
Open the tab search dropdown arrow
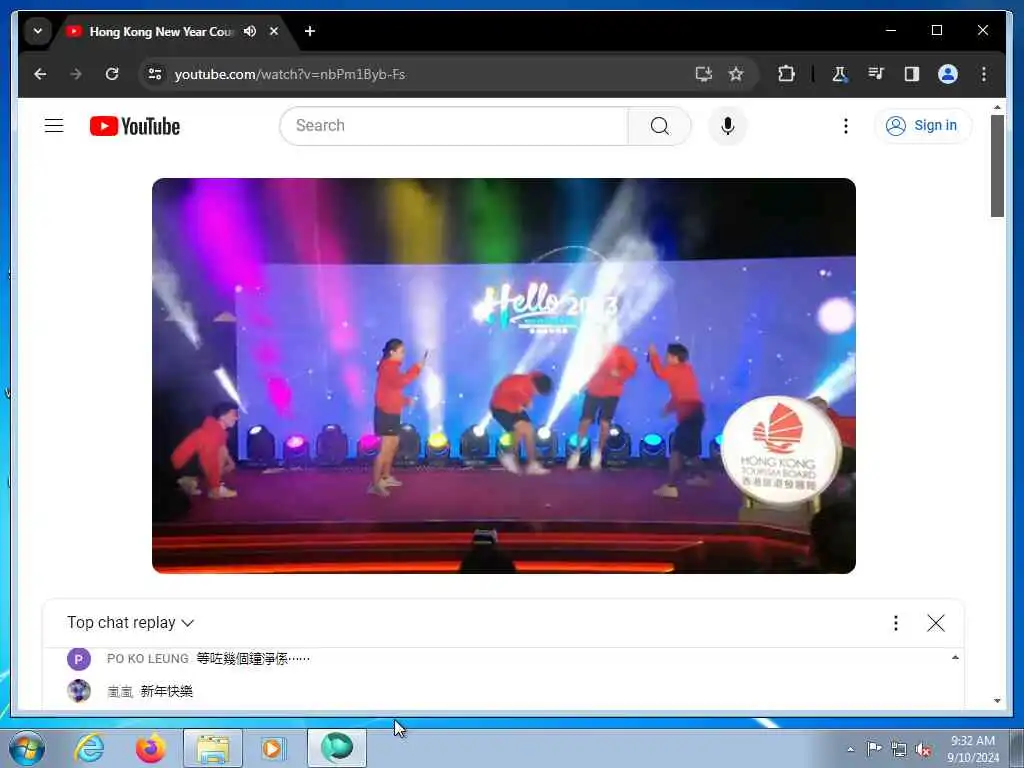click(38, 31)
